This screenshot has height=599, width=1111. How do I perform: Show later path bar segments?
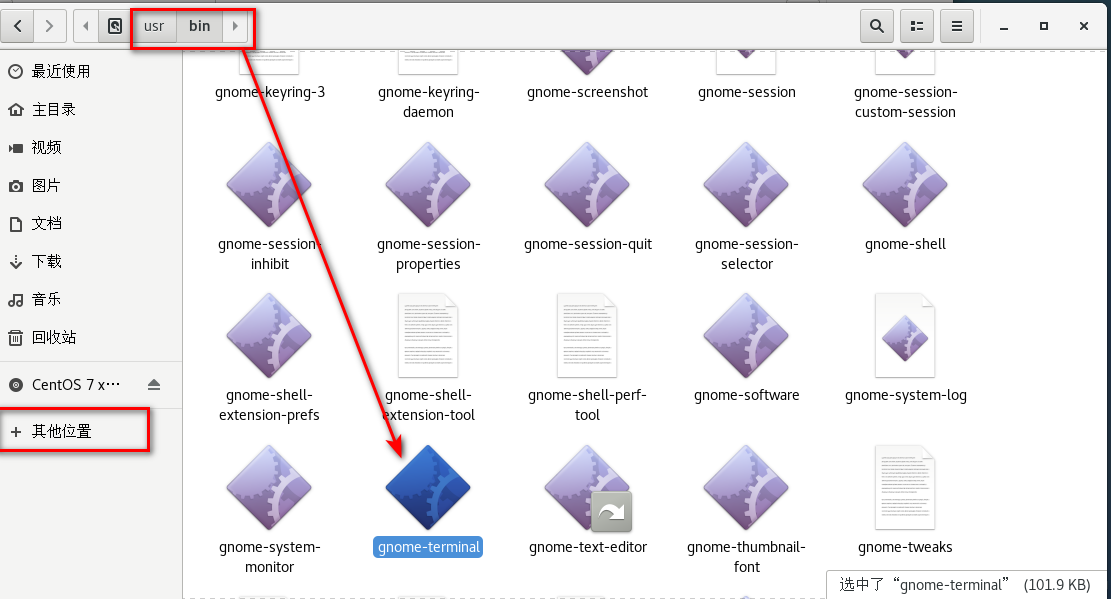point(235,26)
